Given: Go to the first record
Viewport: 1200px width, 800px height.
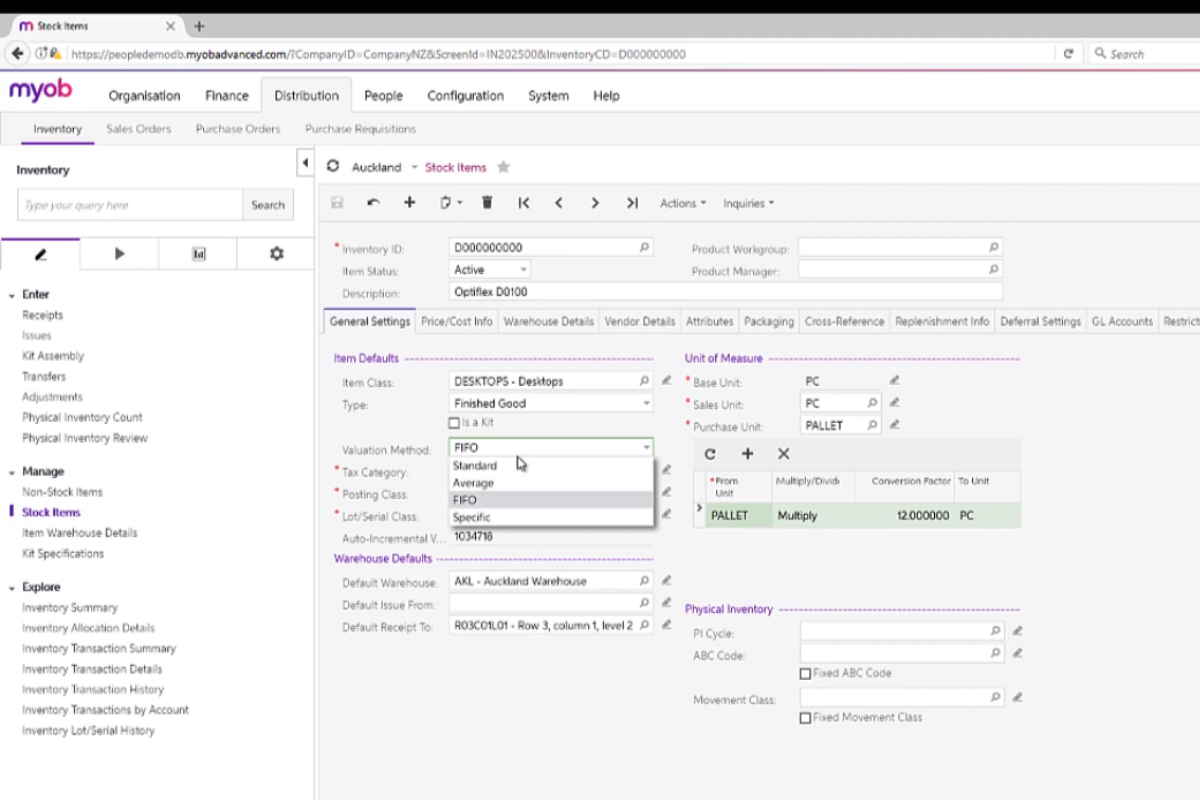Looking at the screenshot, I should [523, 203].
